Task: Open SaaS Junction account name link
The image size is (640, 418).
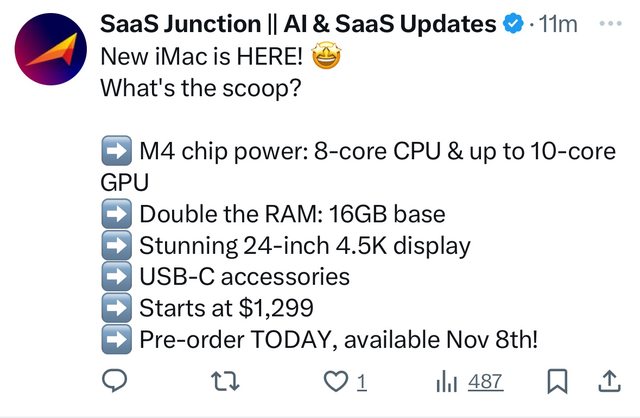Action: [x=299, y=24]
